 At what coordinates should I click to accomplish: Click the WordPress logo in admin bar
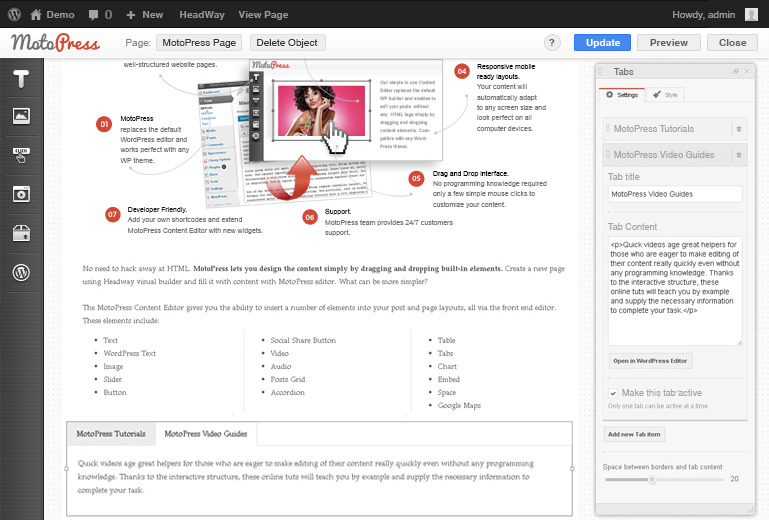14,14
